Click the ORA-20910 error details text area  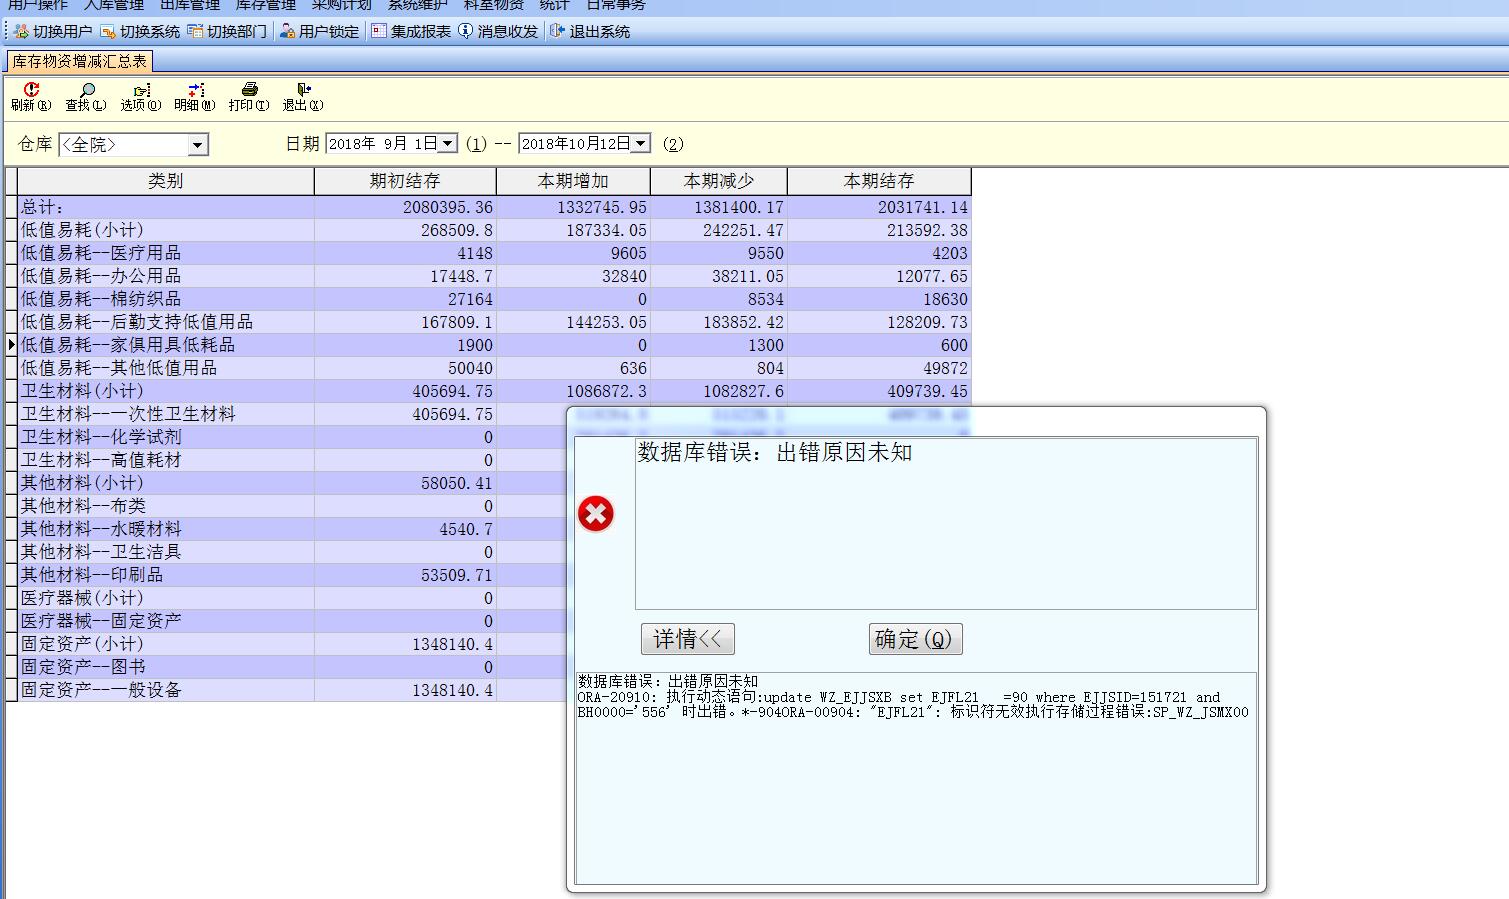[x=916, y=778]
